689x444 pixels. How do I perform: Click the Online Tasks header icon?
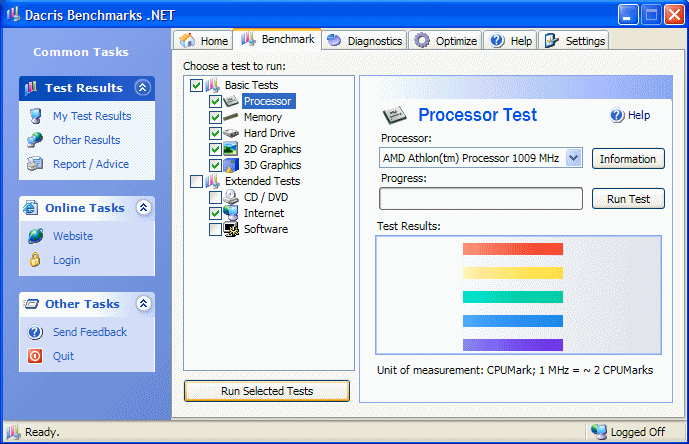31,207
